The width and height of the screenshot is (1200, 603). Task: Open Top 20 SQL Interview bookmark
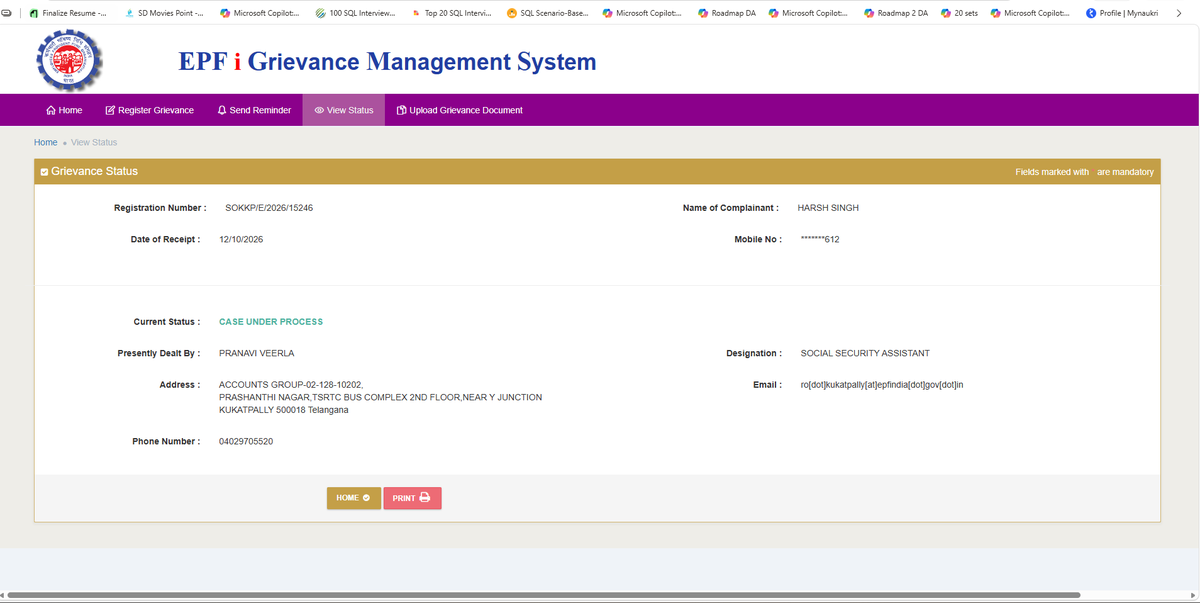pyautogui.click(x=450, y=13)
